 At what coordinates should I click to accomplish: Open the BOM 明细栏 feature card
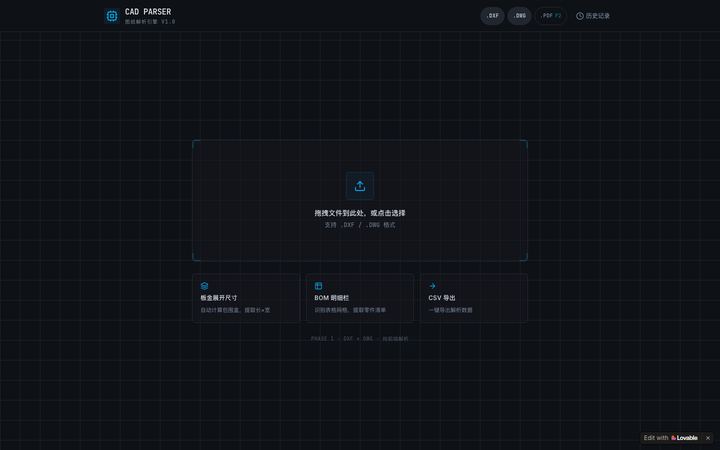(x=360, y=298)
